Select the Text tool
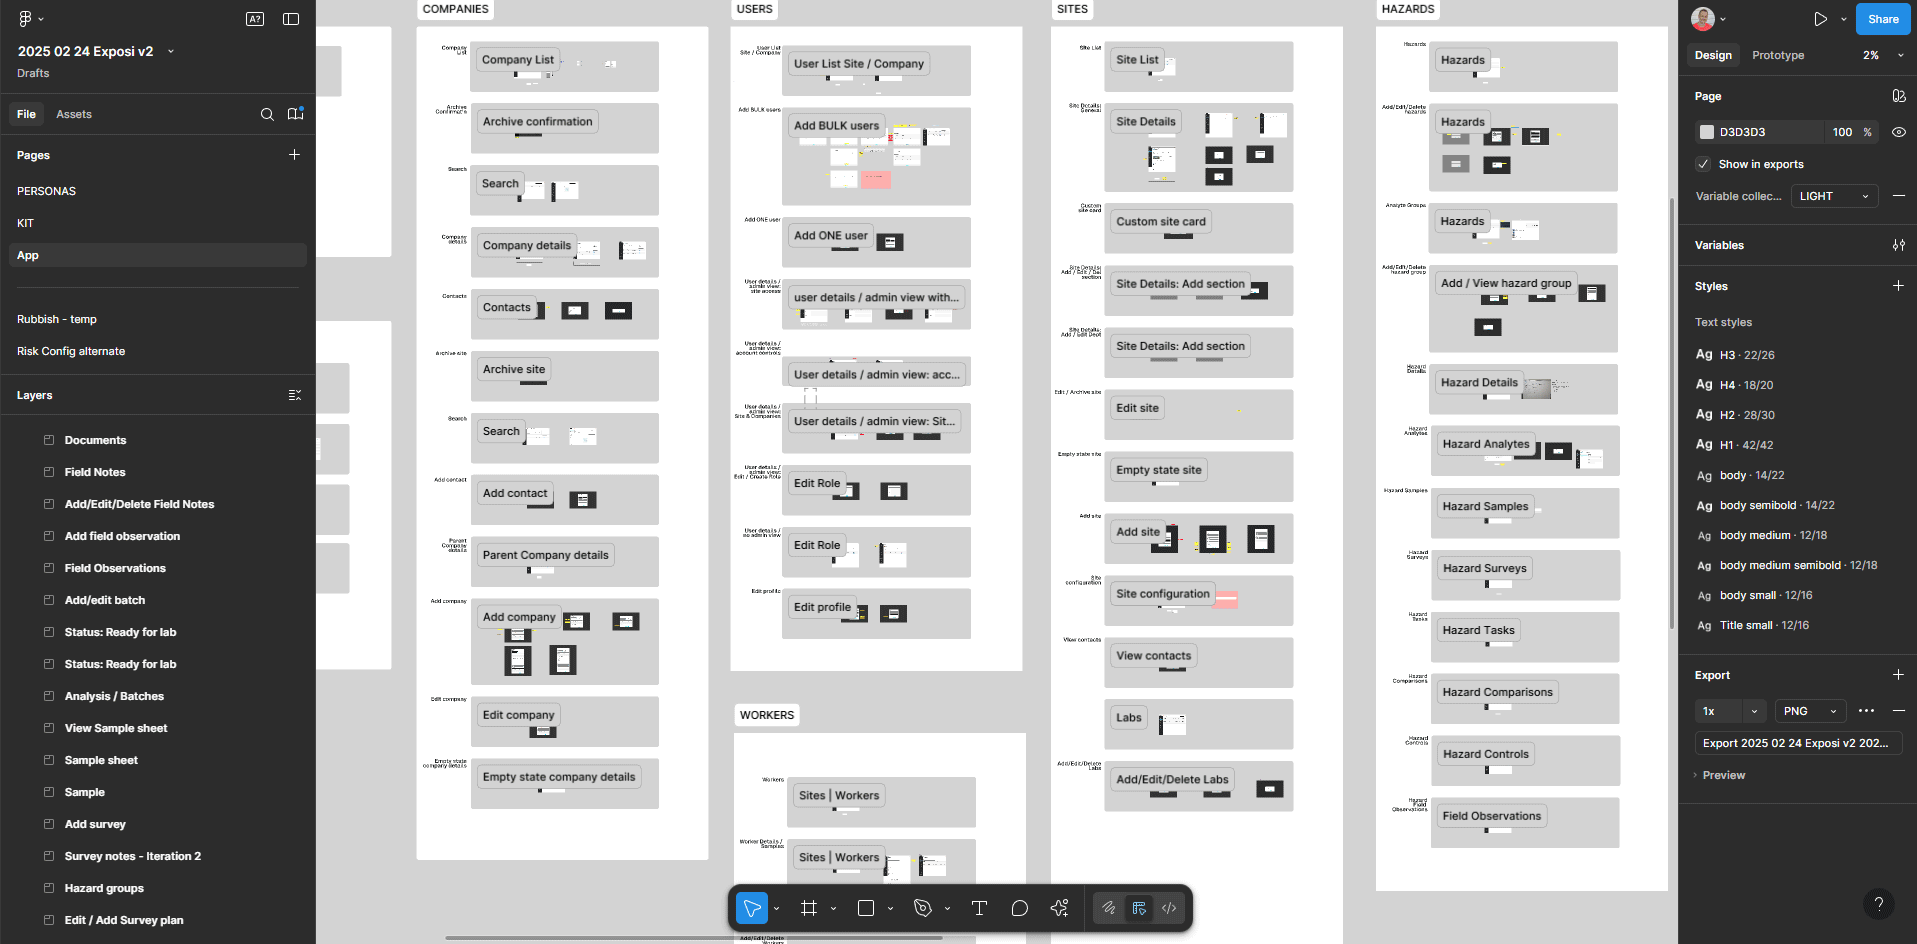Image resolution: width=1917 pixels, height=944 pixels. point(979,908)
